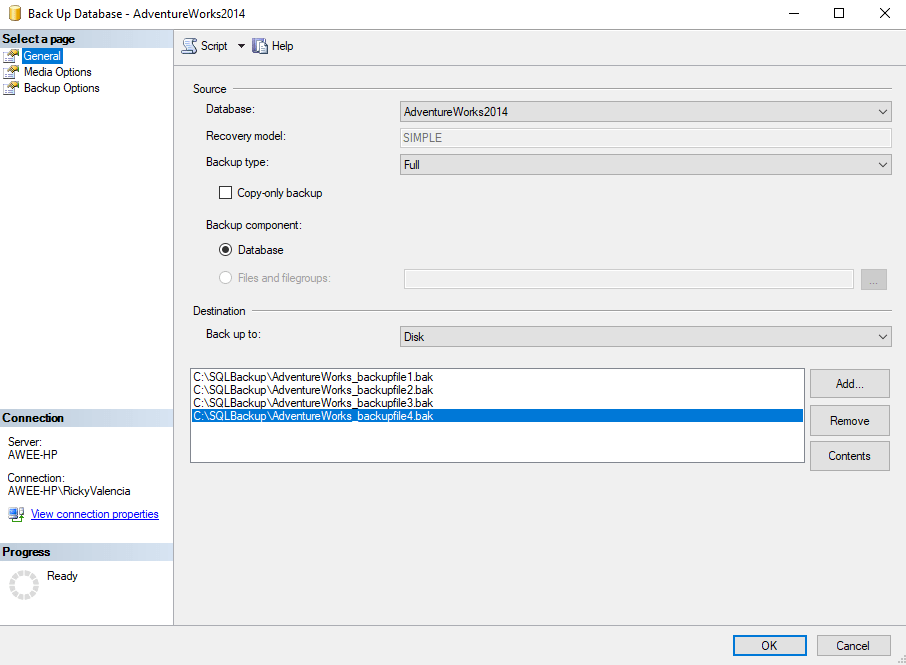906x665 pixels.
Task: Open the Script dropdown arrow
Action: click(241, 46)
